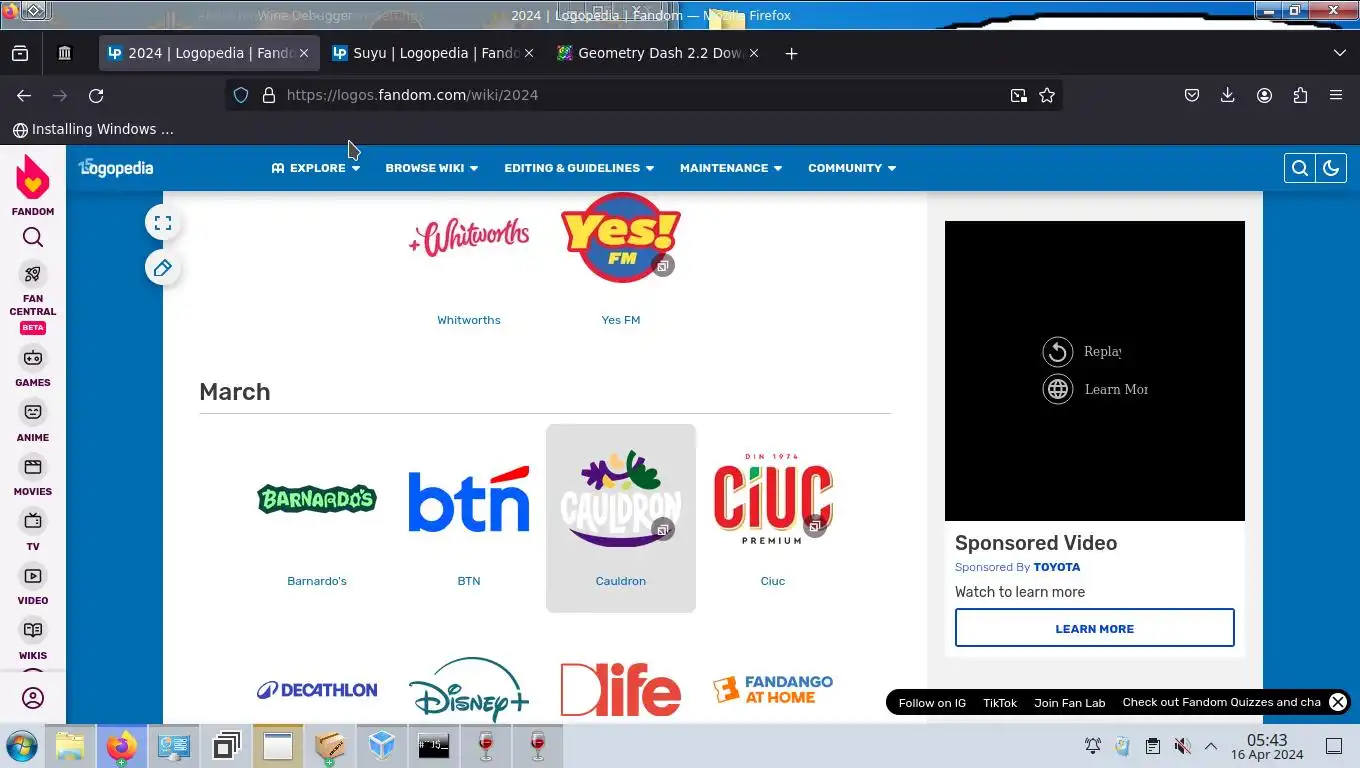Expand the COMMUNITY dropdown
Screen dimensions: 1360x768
[x=852, y=168]
